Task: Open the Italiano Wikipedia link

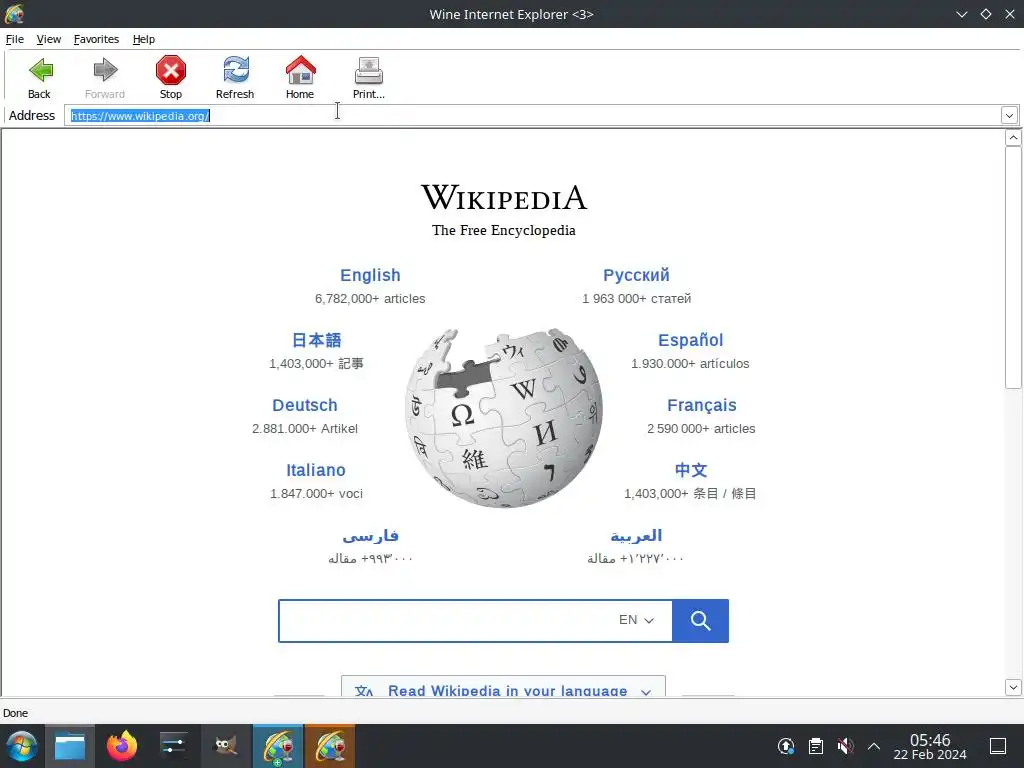Action: pyautogui.click(x=316, y=470)
